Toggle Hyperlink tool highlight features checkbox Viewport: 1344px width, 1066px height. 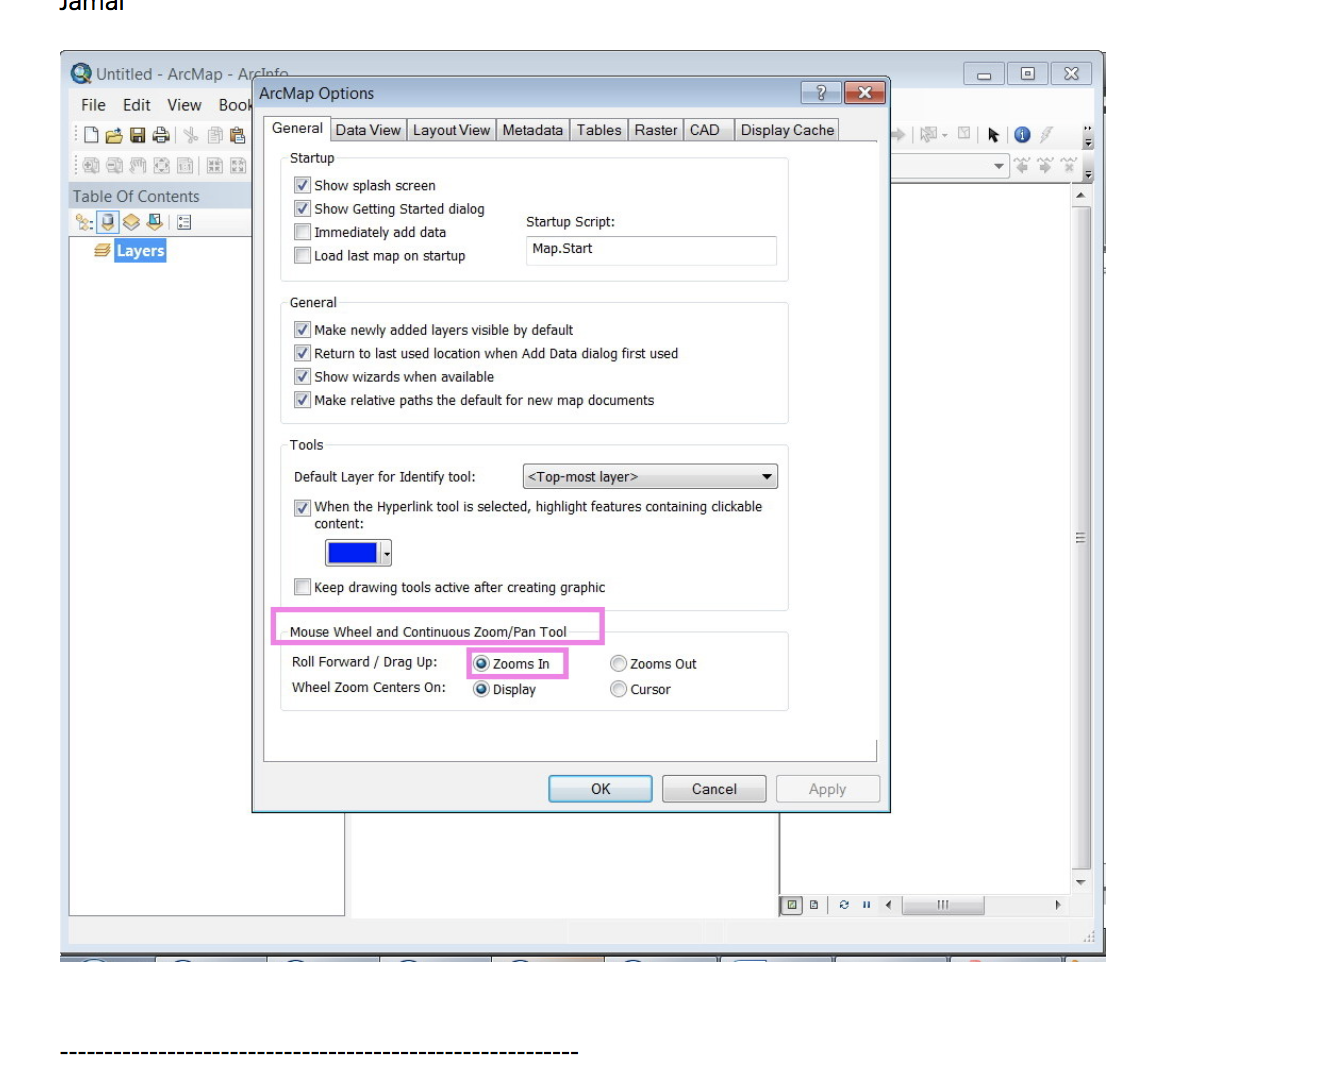tap(302, 507)
